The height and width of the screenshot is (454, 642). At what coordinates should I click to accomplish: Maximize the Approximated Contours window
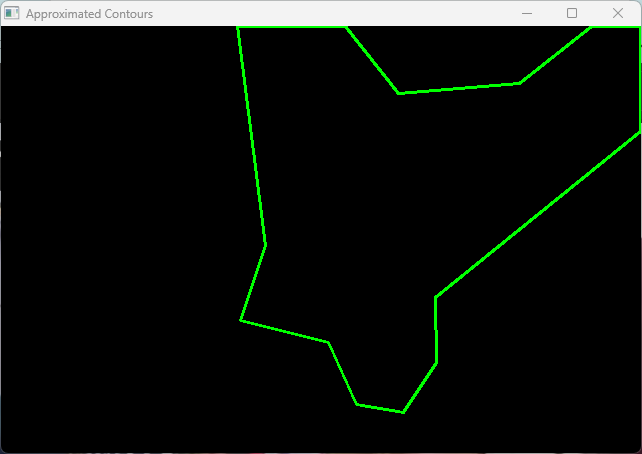pyautogui.click(x=572, y=14)
